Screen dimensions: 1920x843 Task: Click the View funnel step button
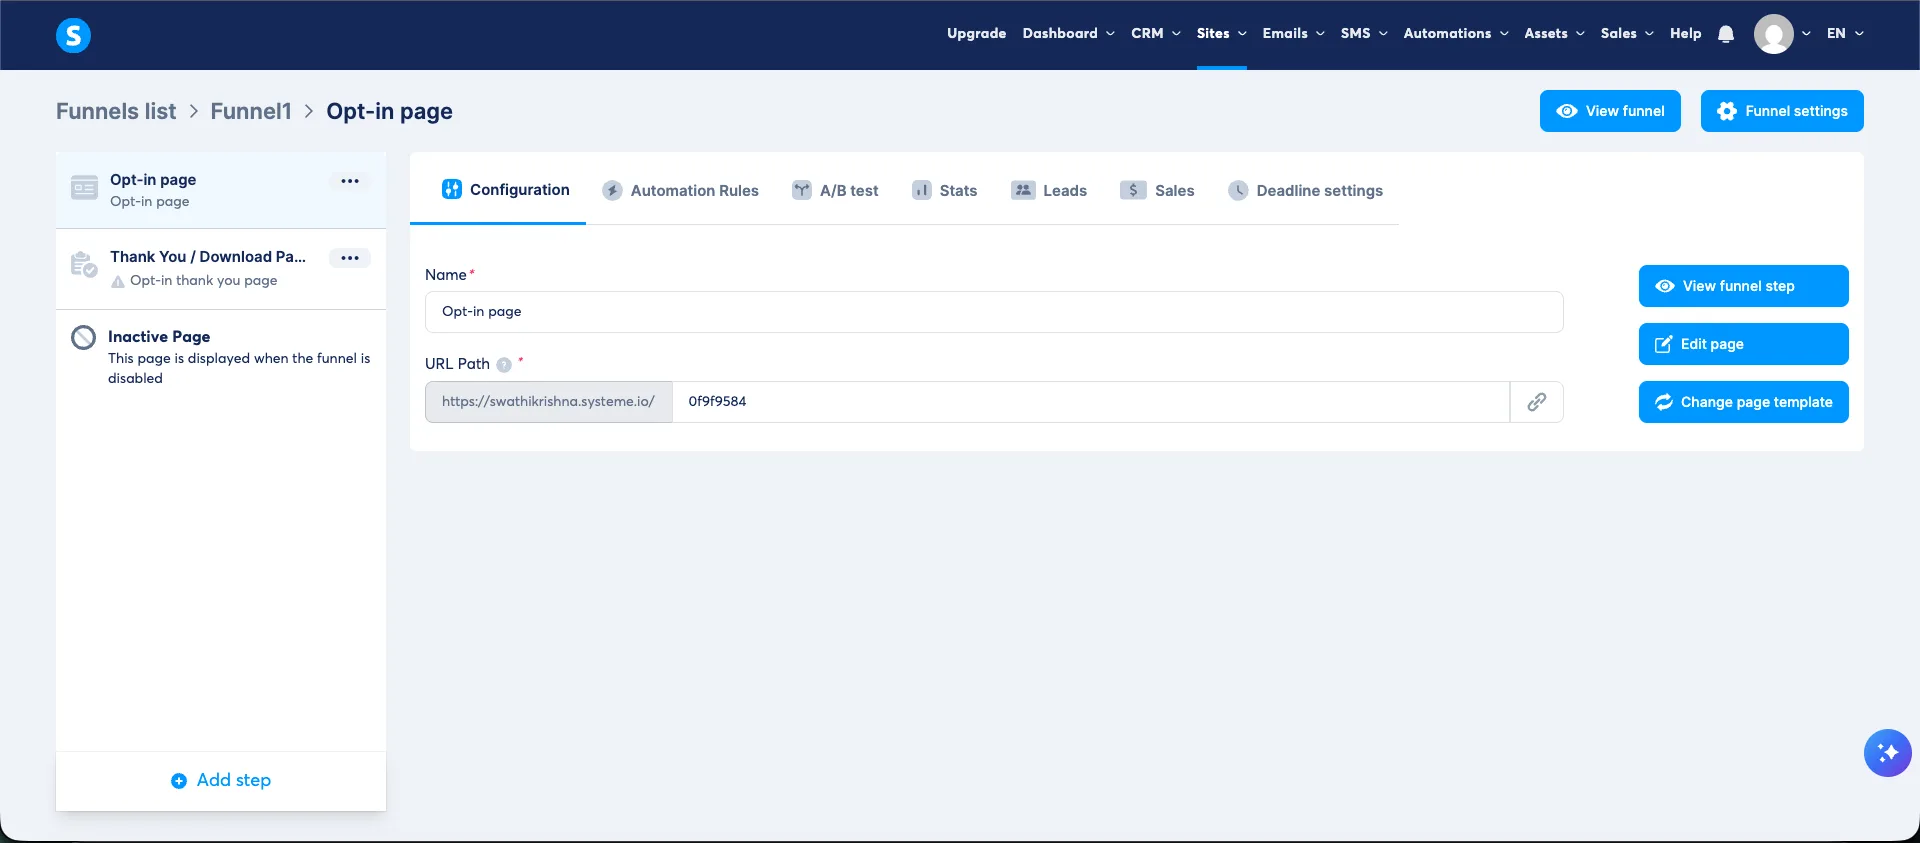coord(1743,286)
